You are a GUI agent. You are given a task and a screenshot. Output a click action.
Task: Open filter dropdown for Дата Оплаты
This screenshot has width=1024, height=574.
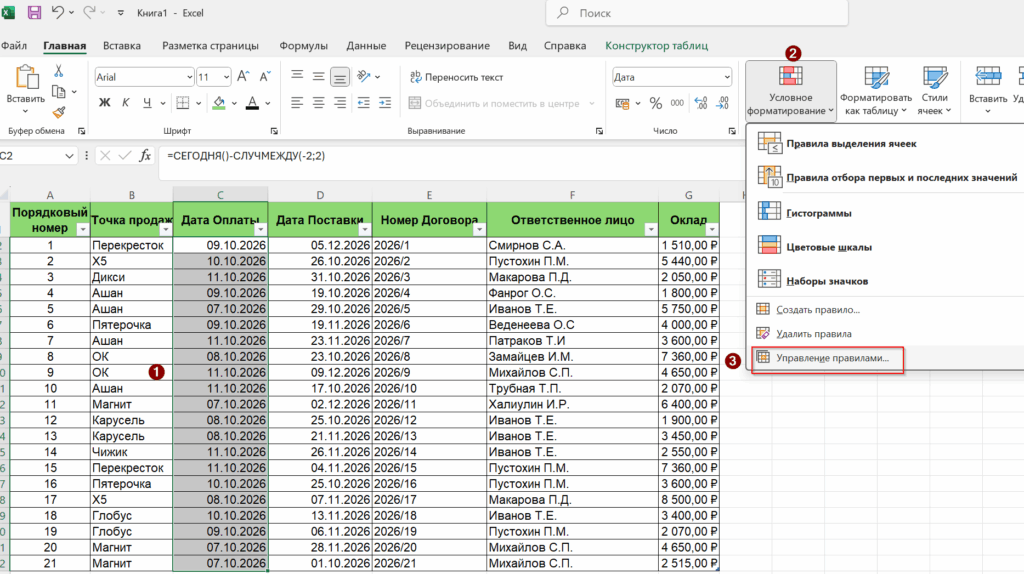(261, 229)
